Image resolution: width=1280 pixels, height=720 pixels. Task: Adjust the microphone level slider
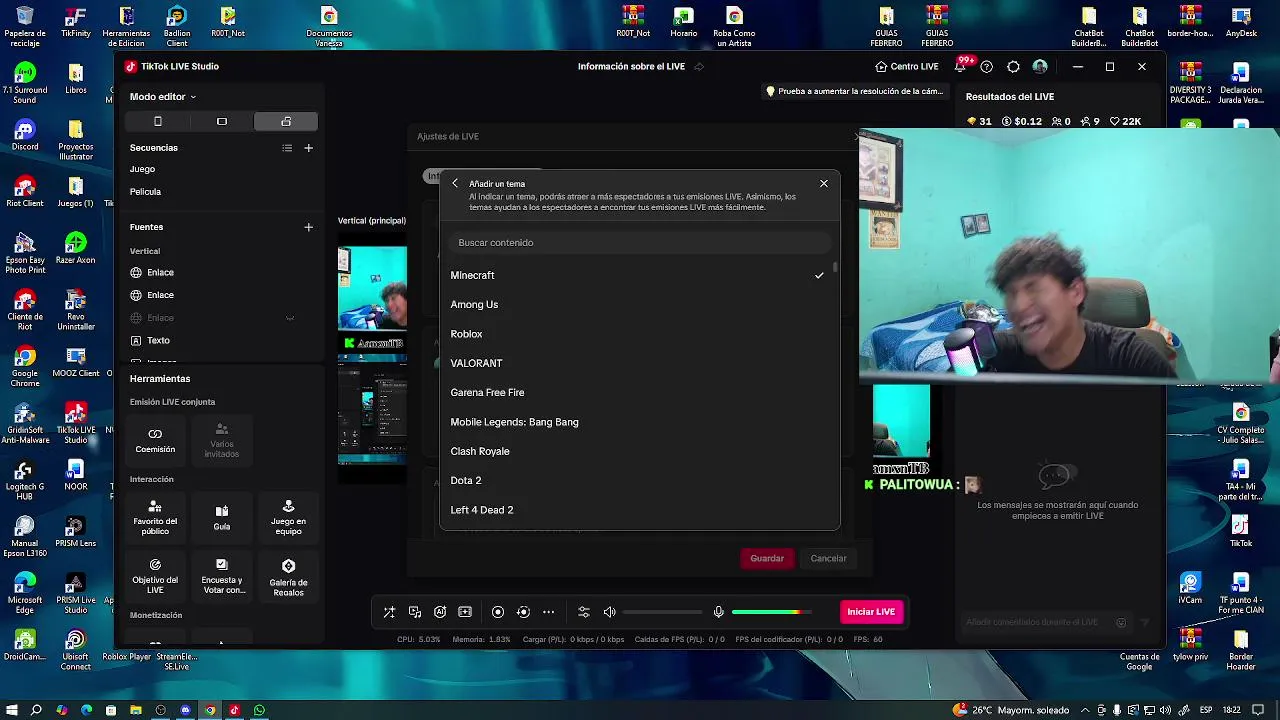[x=771, y=612]
